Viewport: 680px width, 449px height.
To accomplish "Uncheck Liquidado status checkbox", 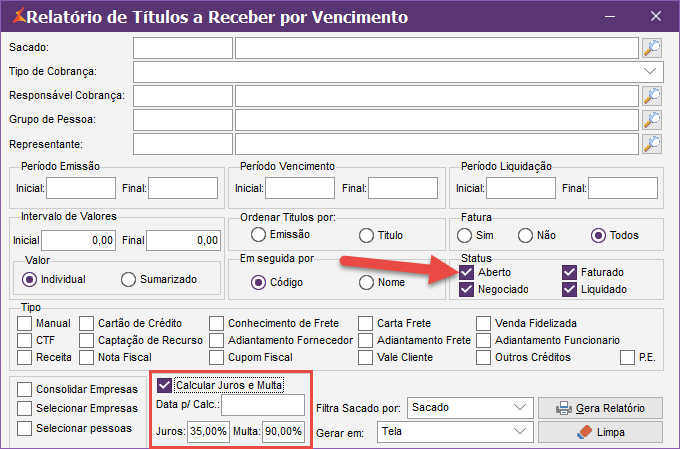I will (x=569, y=289).
